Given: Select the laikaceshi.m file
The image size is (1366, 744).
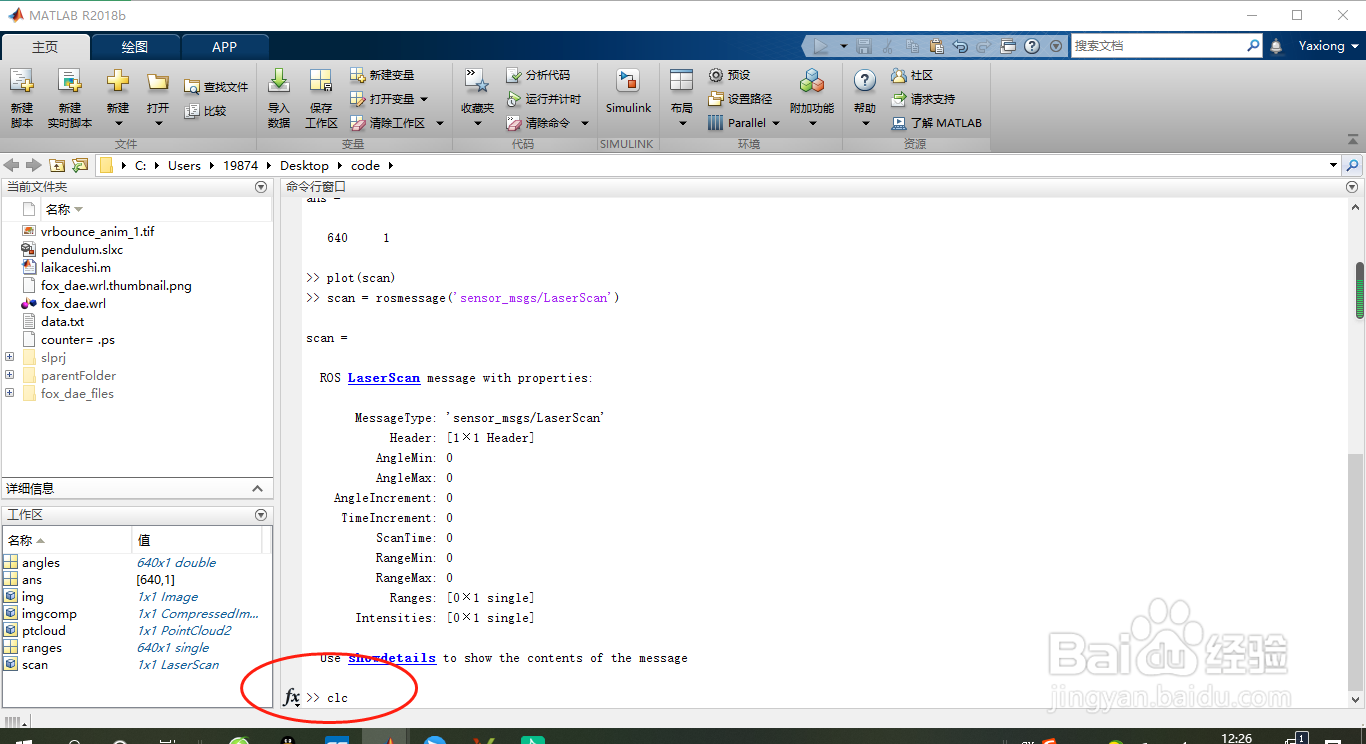Looking at the screenshot, I should tap(76, 267).
